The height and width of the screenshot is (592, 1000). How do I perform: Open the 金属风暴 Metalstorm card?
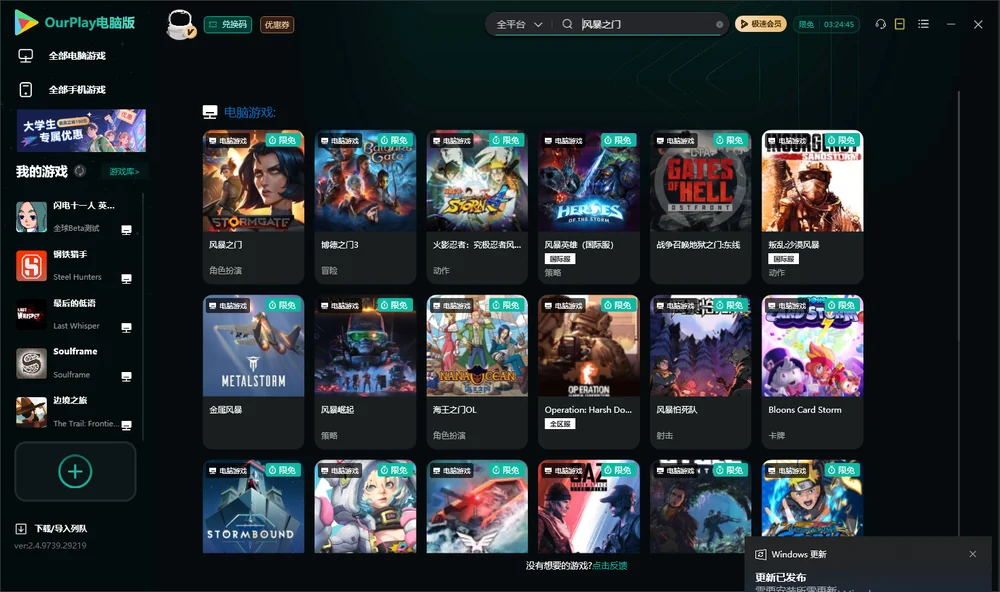point(253,372)
